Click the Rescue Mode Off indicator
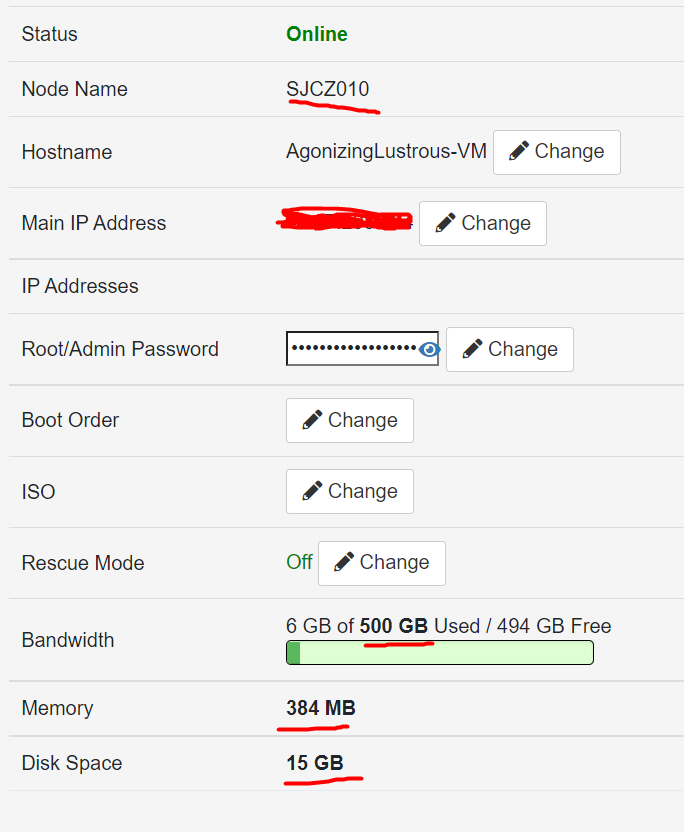This screenshot has width=684, height=832. (299, 561)
